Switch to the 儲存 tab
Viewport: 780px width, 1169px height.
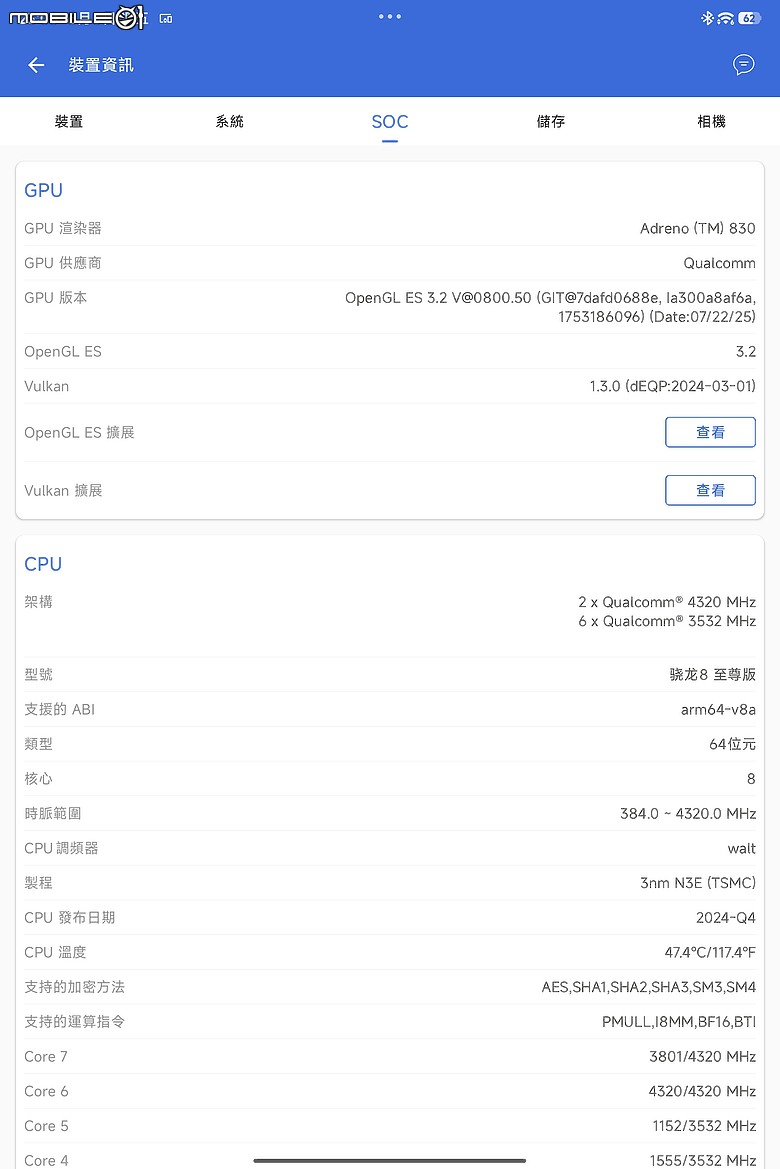550,122
